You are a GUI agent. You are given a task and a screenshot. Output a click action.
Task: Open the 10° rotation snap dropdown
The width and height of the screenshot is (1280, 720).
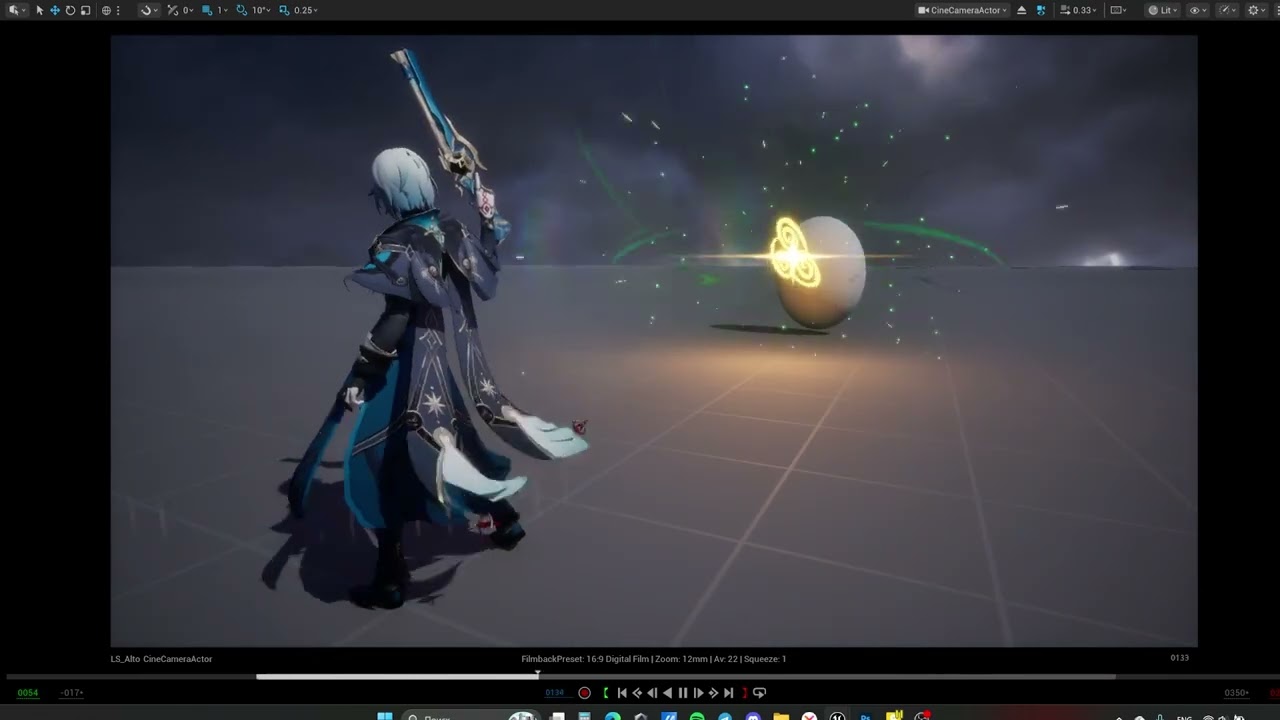point(261,10)
